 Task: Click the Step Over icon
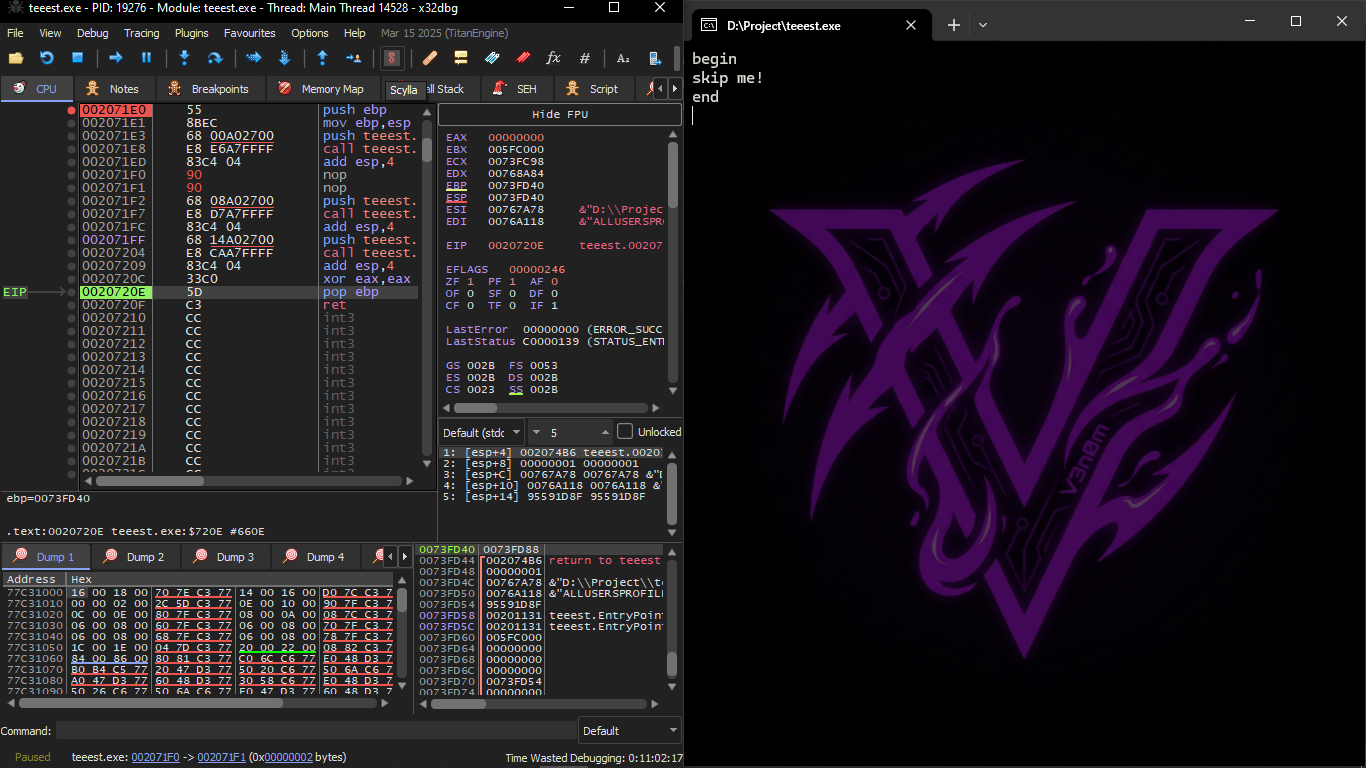click(214, 58)
